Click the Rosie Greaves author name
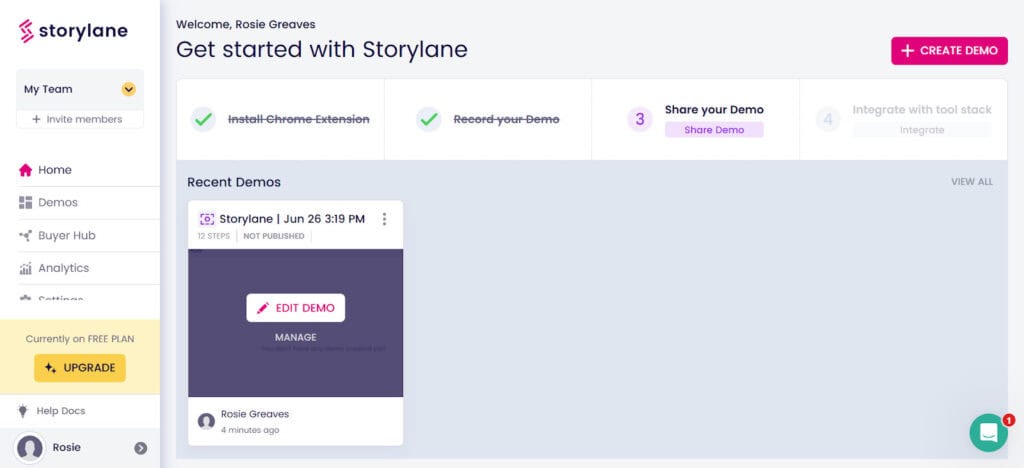The image size is (1024, 468). (255, 414)
